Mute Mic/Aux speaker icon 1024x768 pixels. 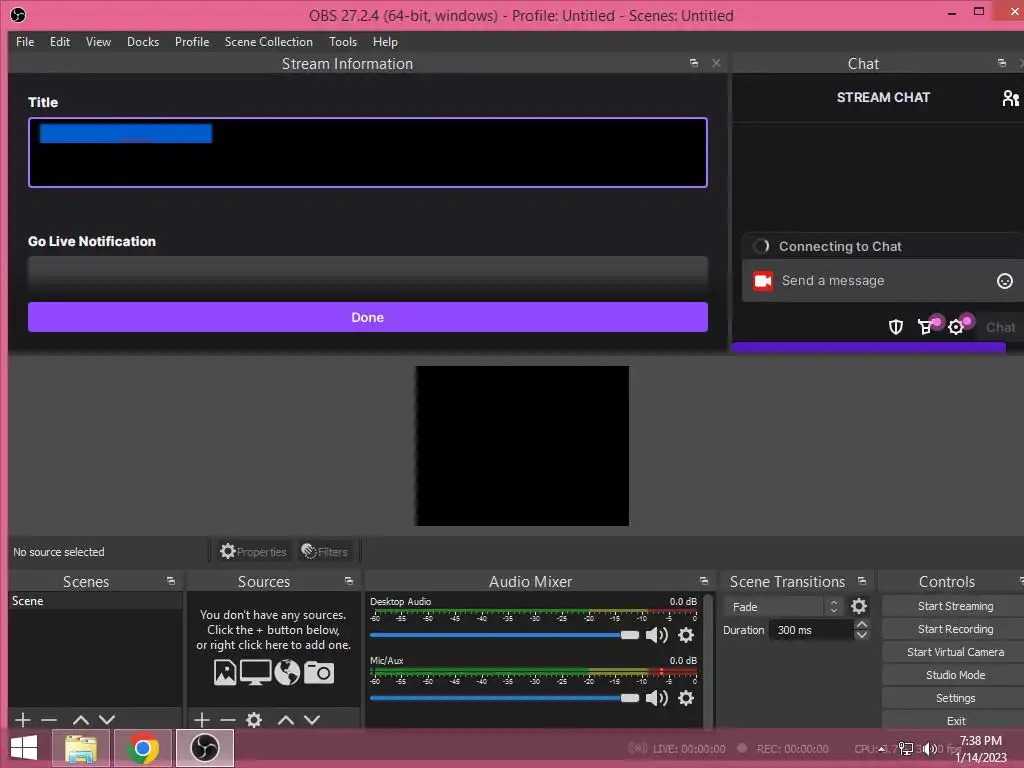(656, 698)
